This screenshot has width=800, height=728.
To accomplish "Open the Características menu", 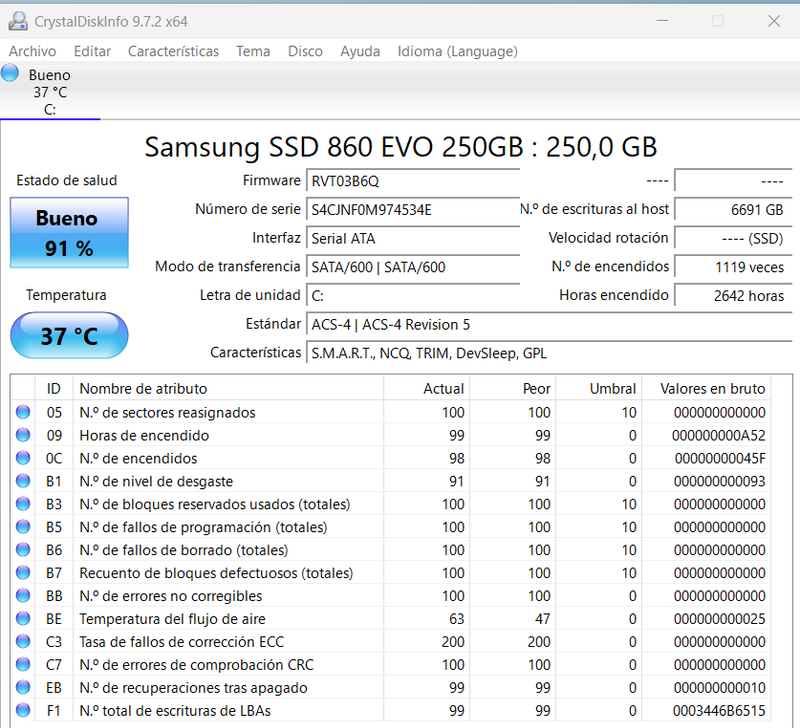I will tap(173, 51).
